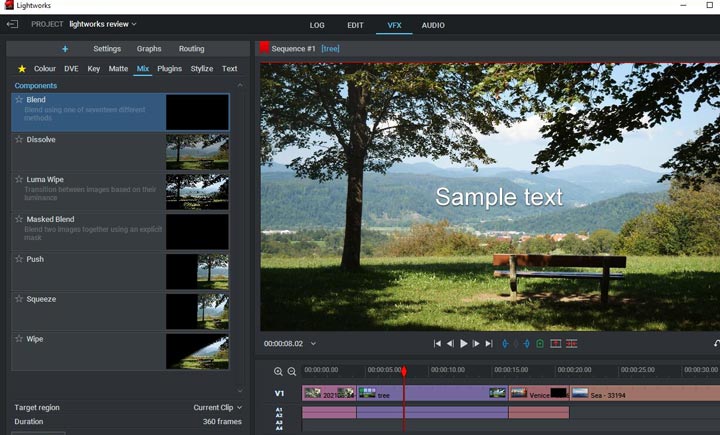The image size is (720, 435).
Task: Zoom out of the timeline
Action: click(x=292, y=371)
